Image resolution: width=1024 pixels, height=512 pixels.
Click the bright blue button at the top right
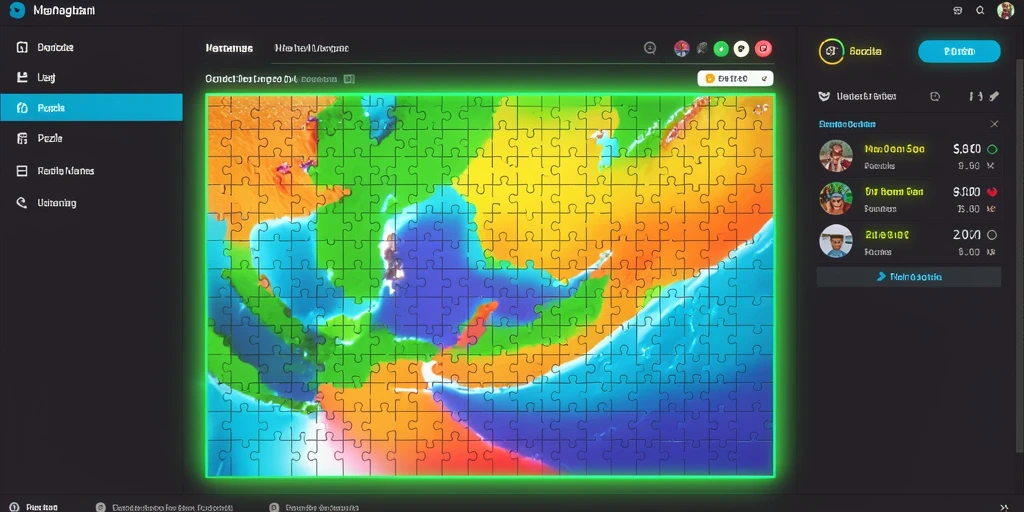[x=959, y=52]
